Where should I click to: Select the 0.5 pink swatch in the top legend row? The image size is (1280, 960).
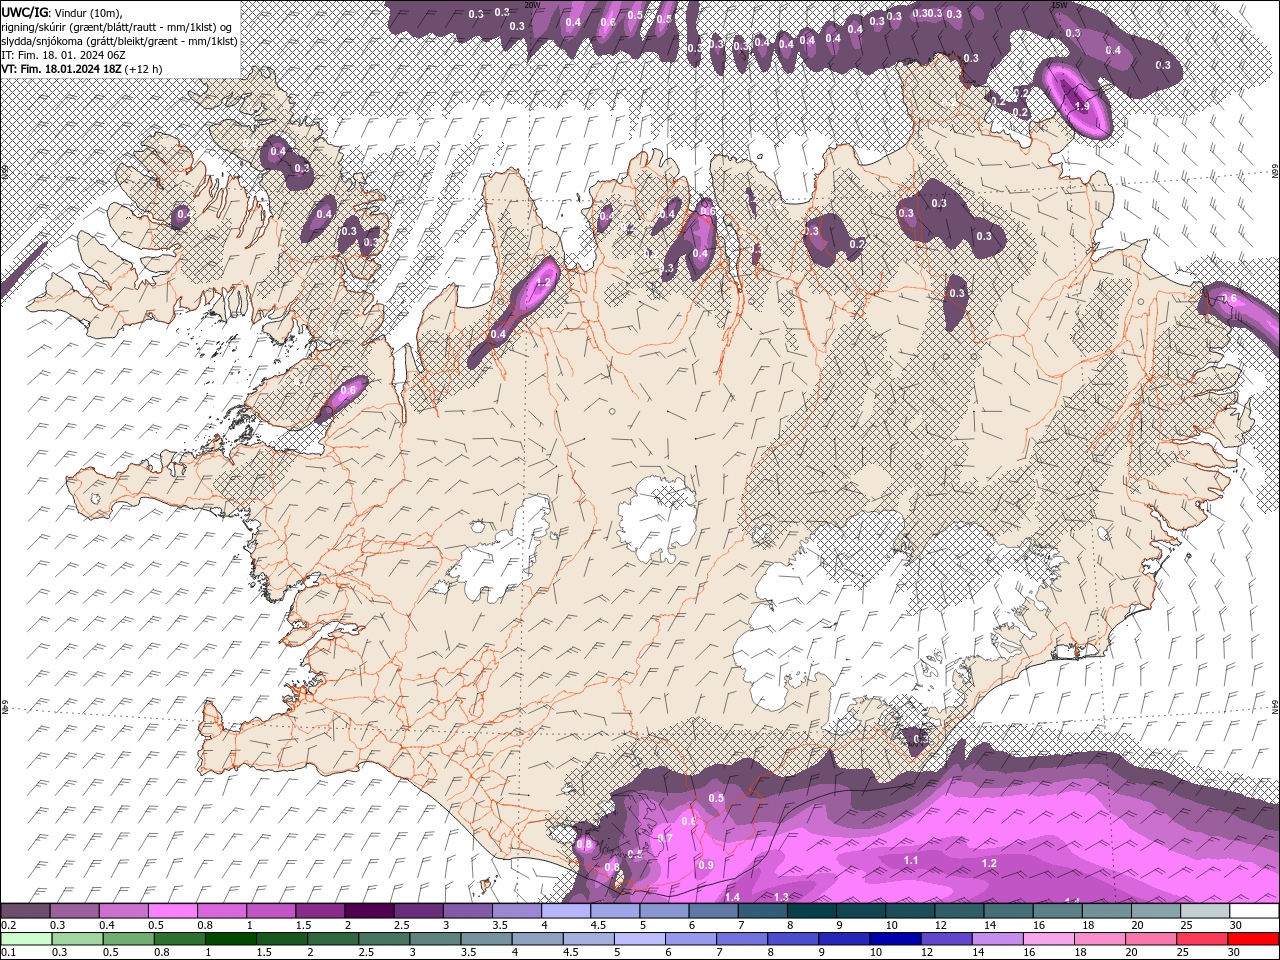pyautogui.click(x=173, y=911)
